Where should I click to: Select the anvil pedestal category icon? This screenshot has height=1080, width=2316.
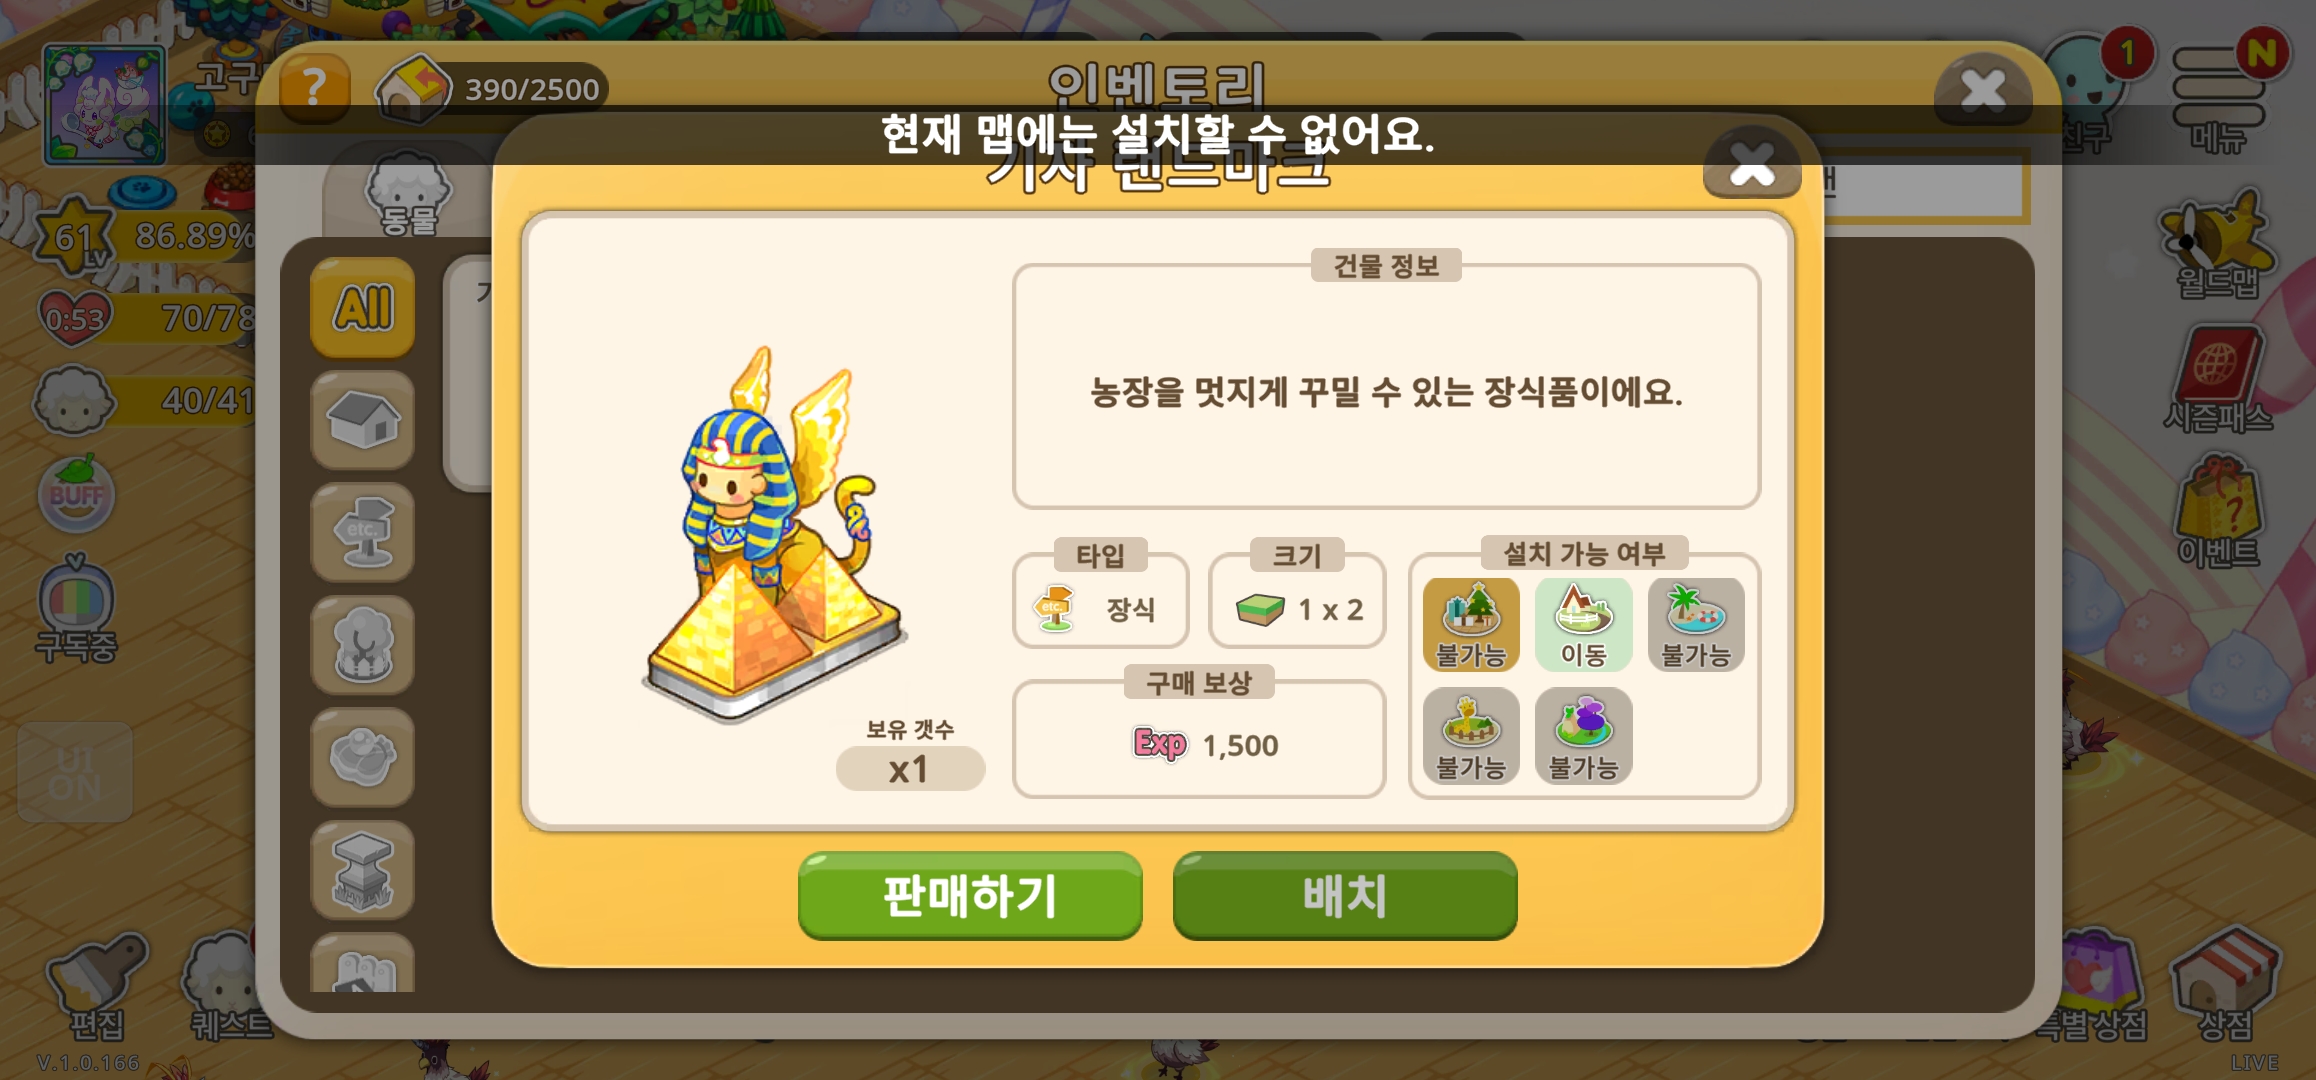pos(363,871)
